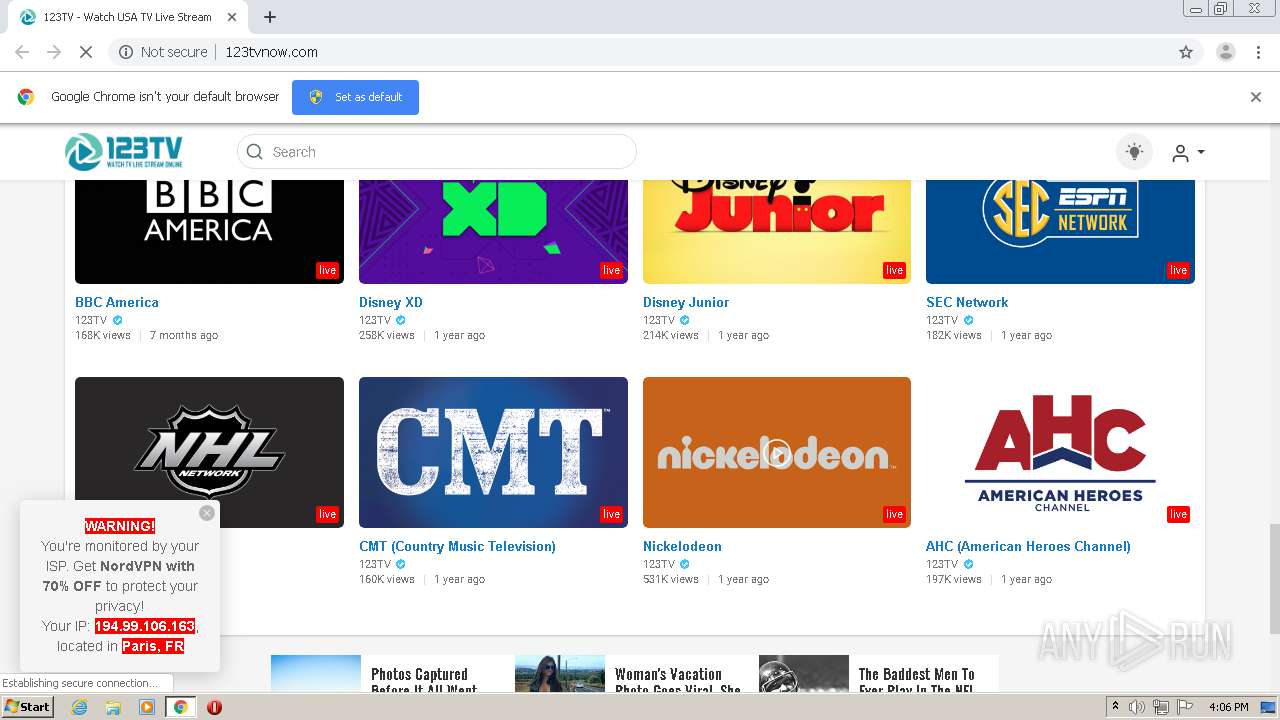Open a new tab with plus button
This screenshot has height=720, width=1280.
[270, 17]
